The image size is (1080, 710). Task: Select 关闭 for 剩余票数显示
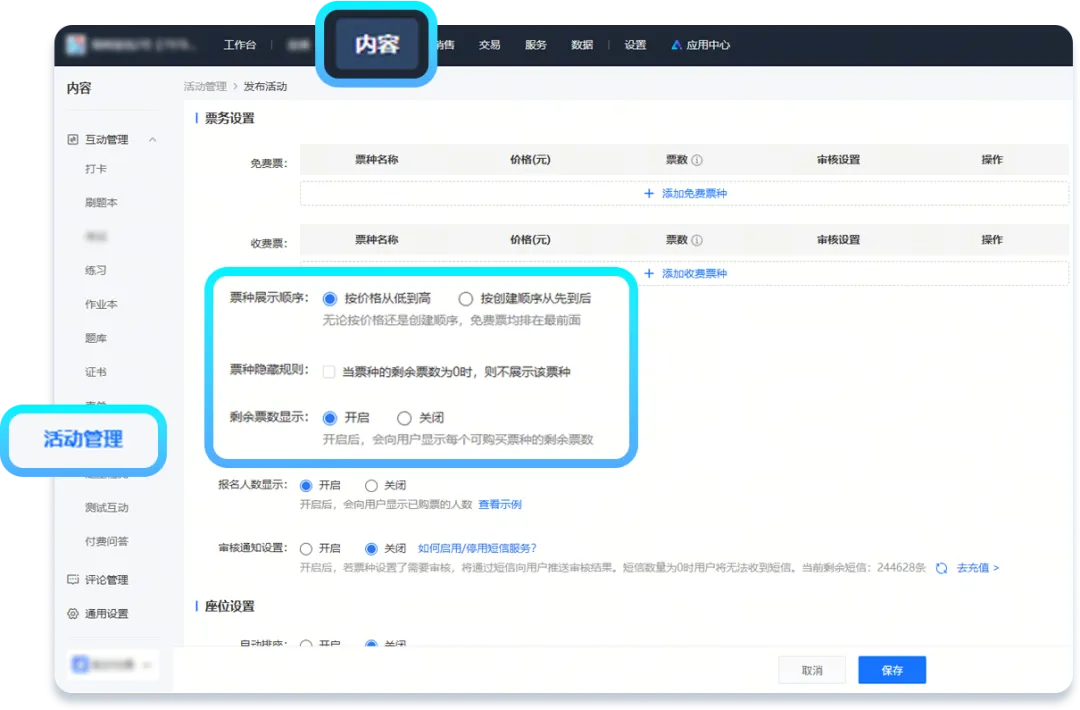404,418
